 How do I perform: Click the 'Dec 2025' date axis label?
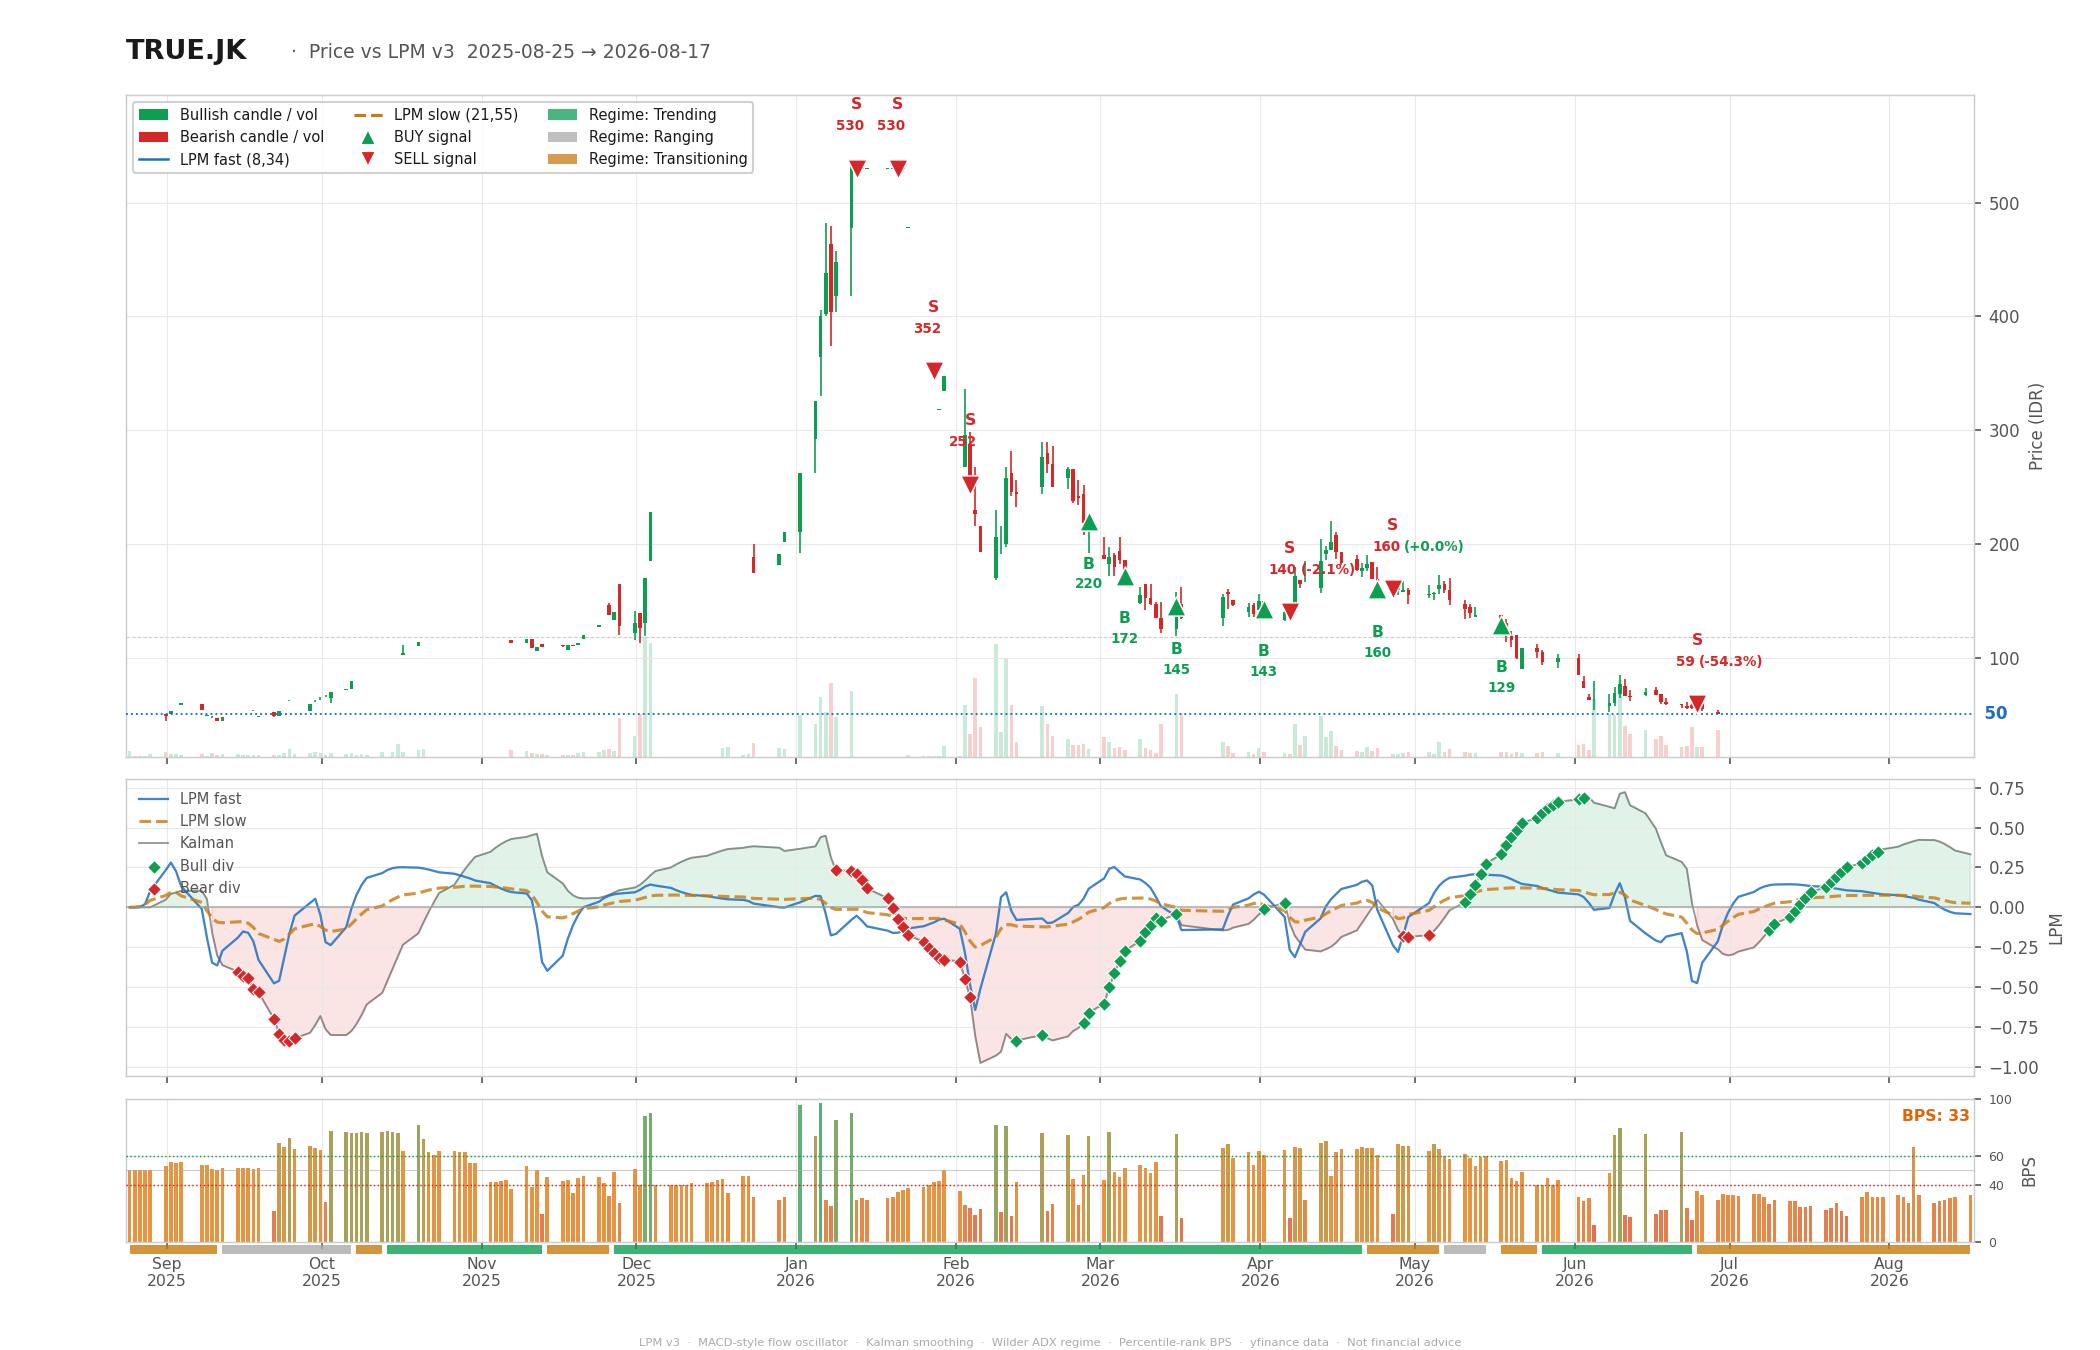point(636,1272)
